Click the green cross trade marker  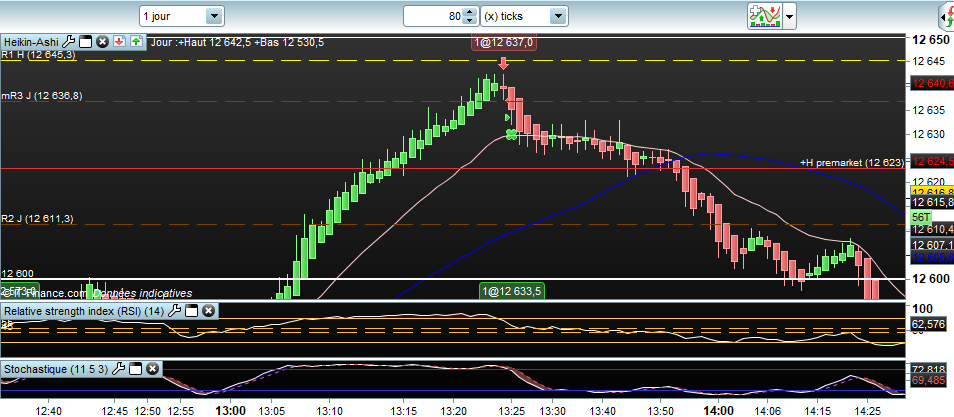tap(511, 134)
